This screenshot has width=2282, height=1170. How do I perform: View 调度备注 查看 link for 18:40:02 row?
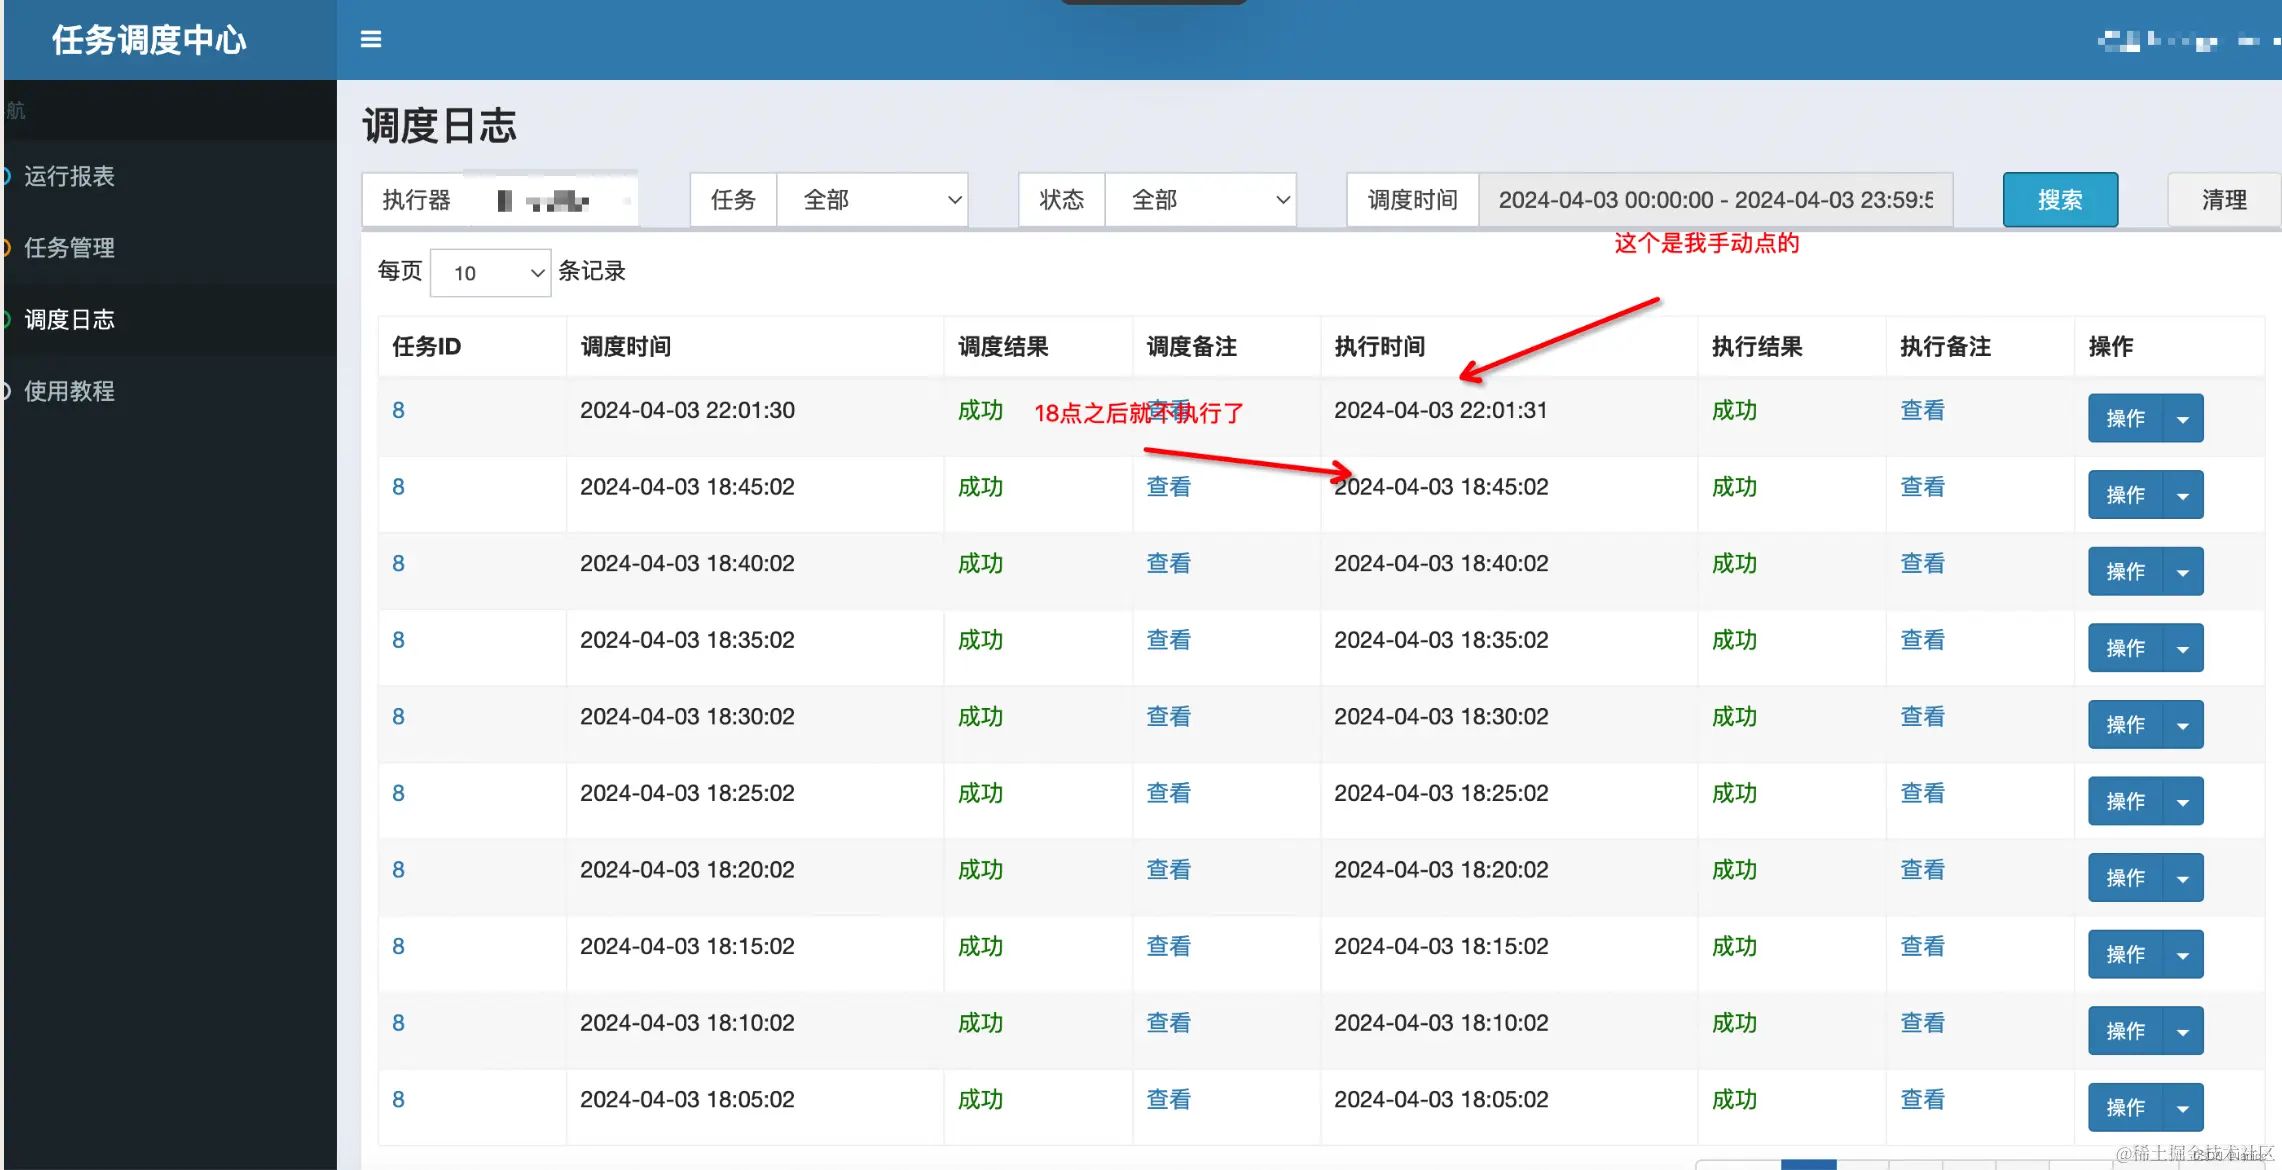pyautogui.click(x=1168, y=564)
